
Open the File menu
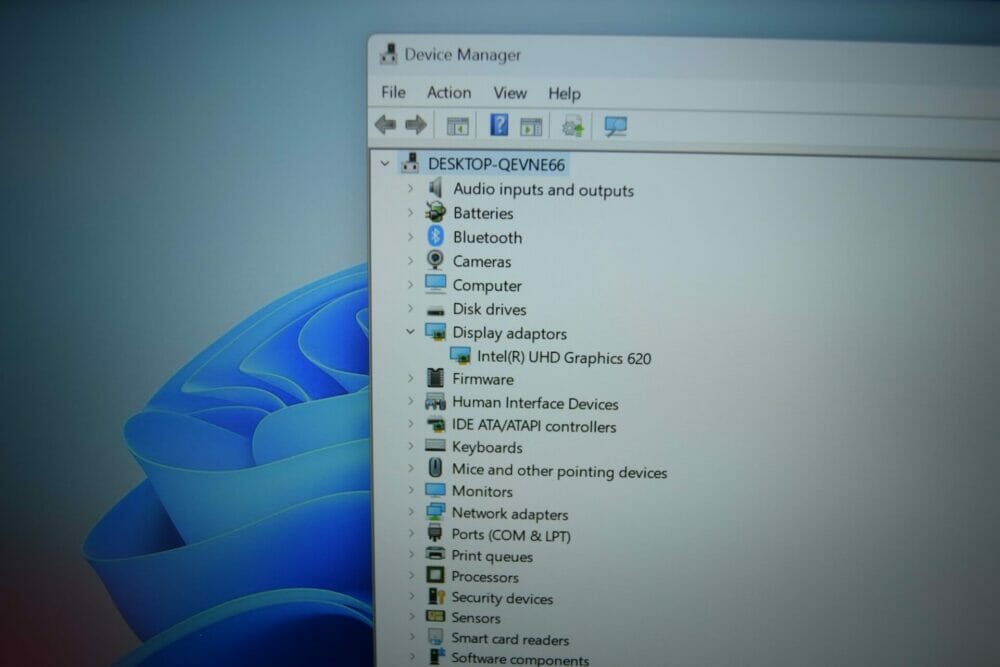393,92
